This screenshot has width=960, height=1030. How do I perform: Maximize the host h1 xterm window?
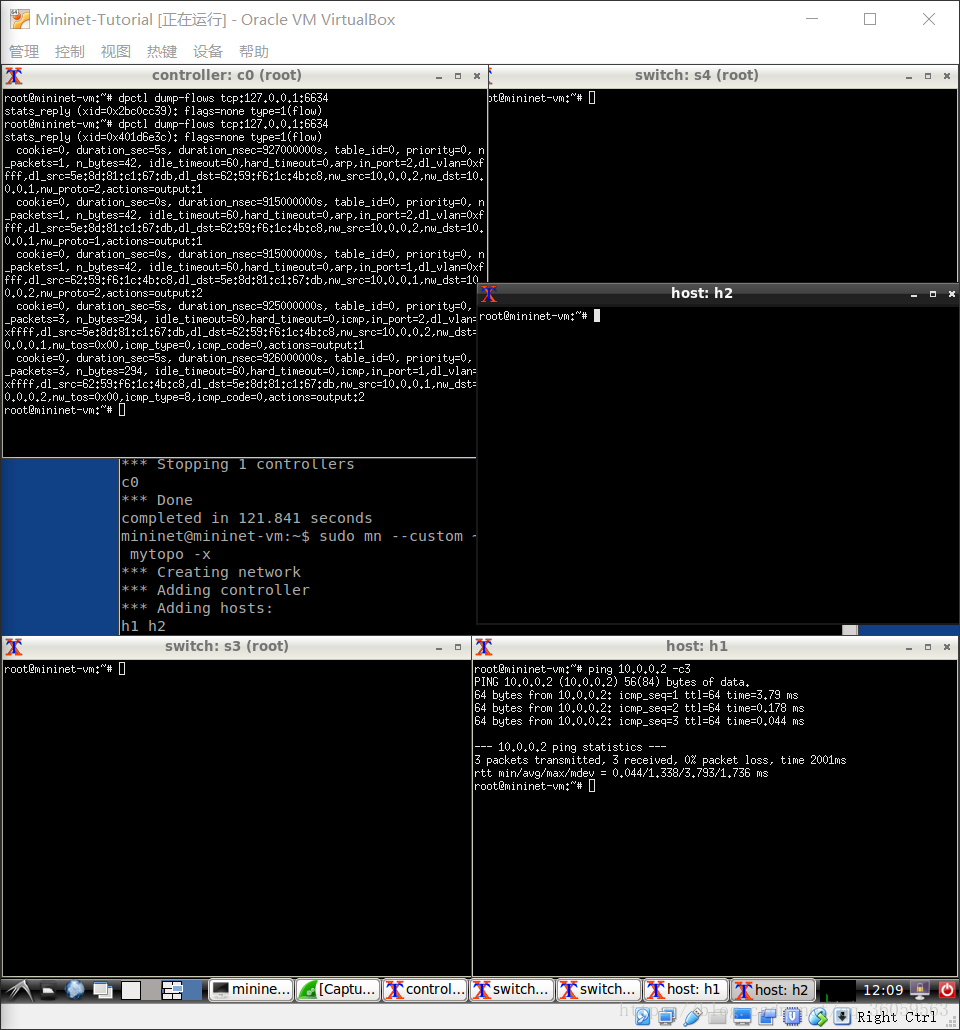(x=928, y=647)
